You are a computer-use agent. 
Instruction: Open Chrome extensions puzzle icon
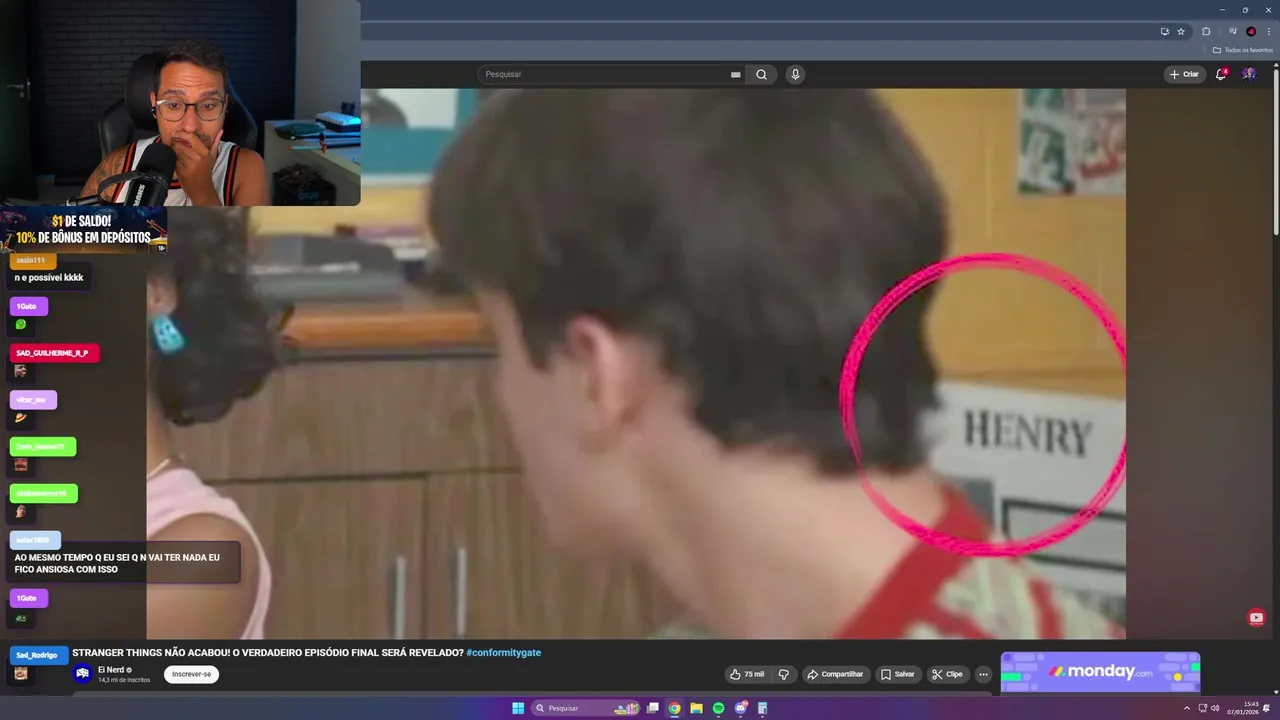1206,31
